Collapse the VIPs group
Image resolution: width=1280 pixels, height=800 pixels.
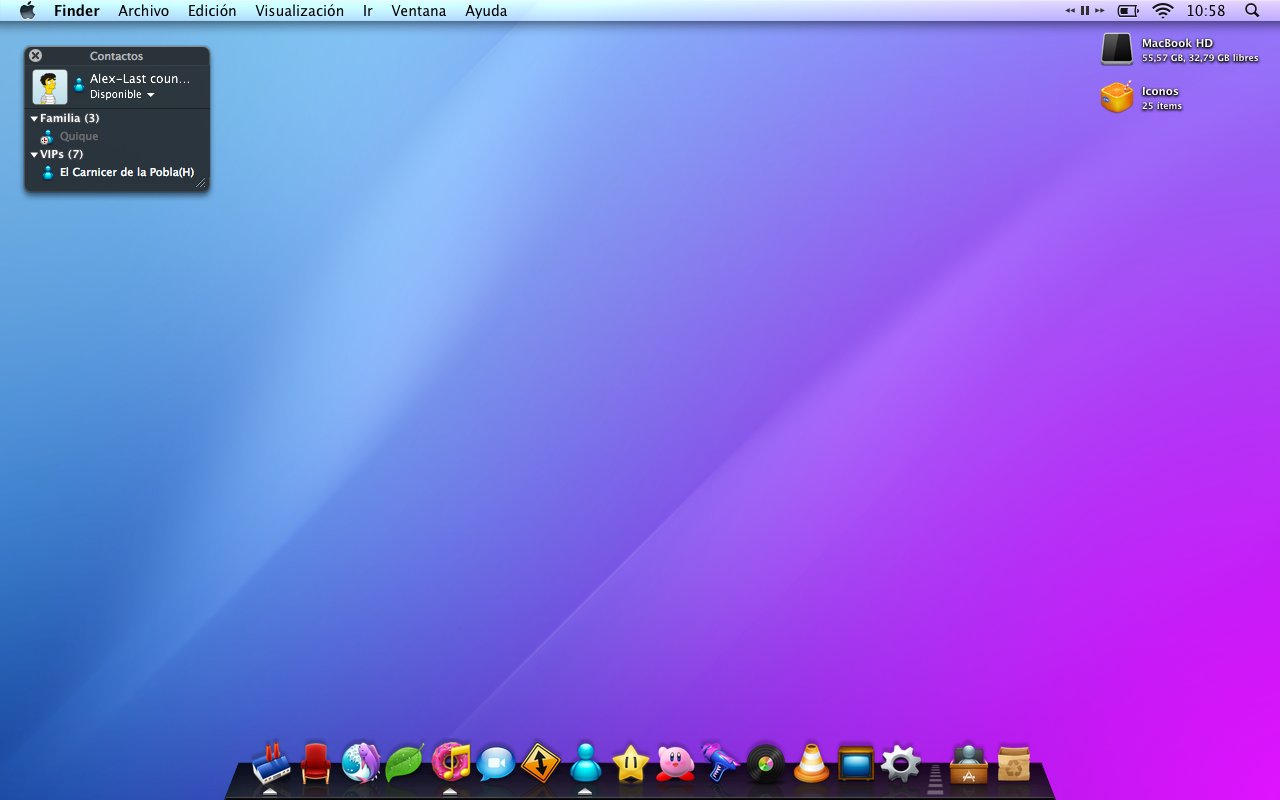coord(34,155)
